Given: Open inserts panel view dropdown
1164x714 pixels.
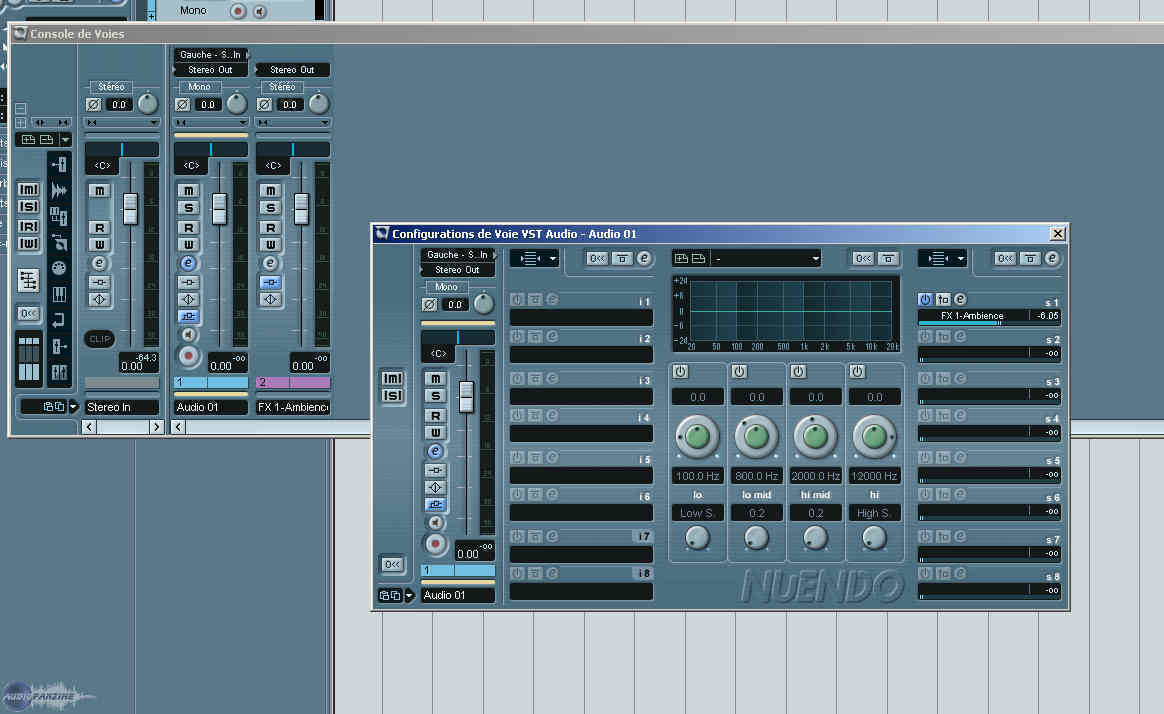Looking at the screenshot, I should pyautogui.click(x=534, y=258).
